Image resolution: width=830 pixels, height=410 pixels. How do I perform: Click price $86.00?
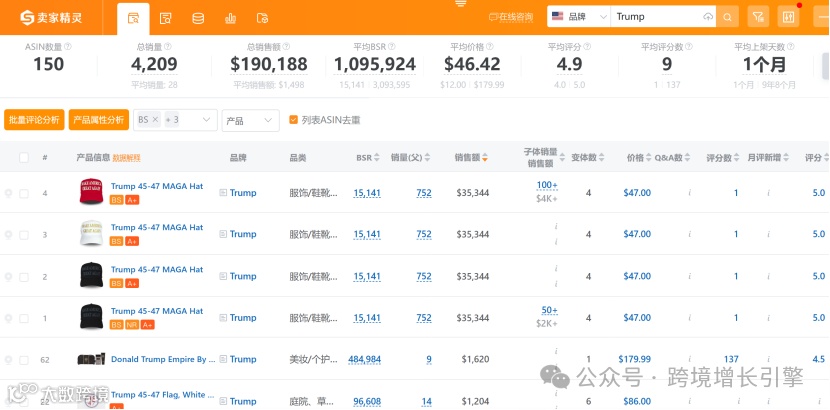coord(637,402)
